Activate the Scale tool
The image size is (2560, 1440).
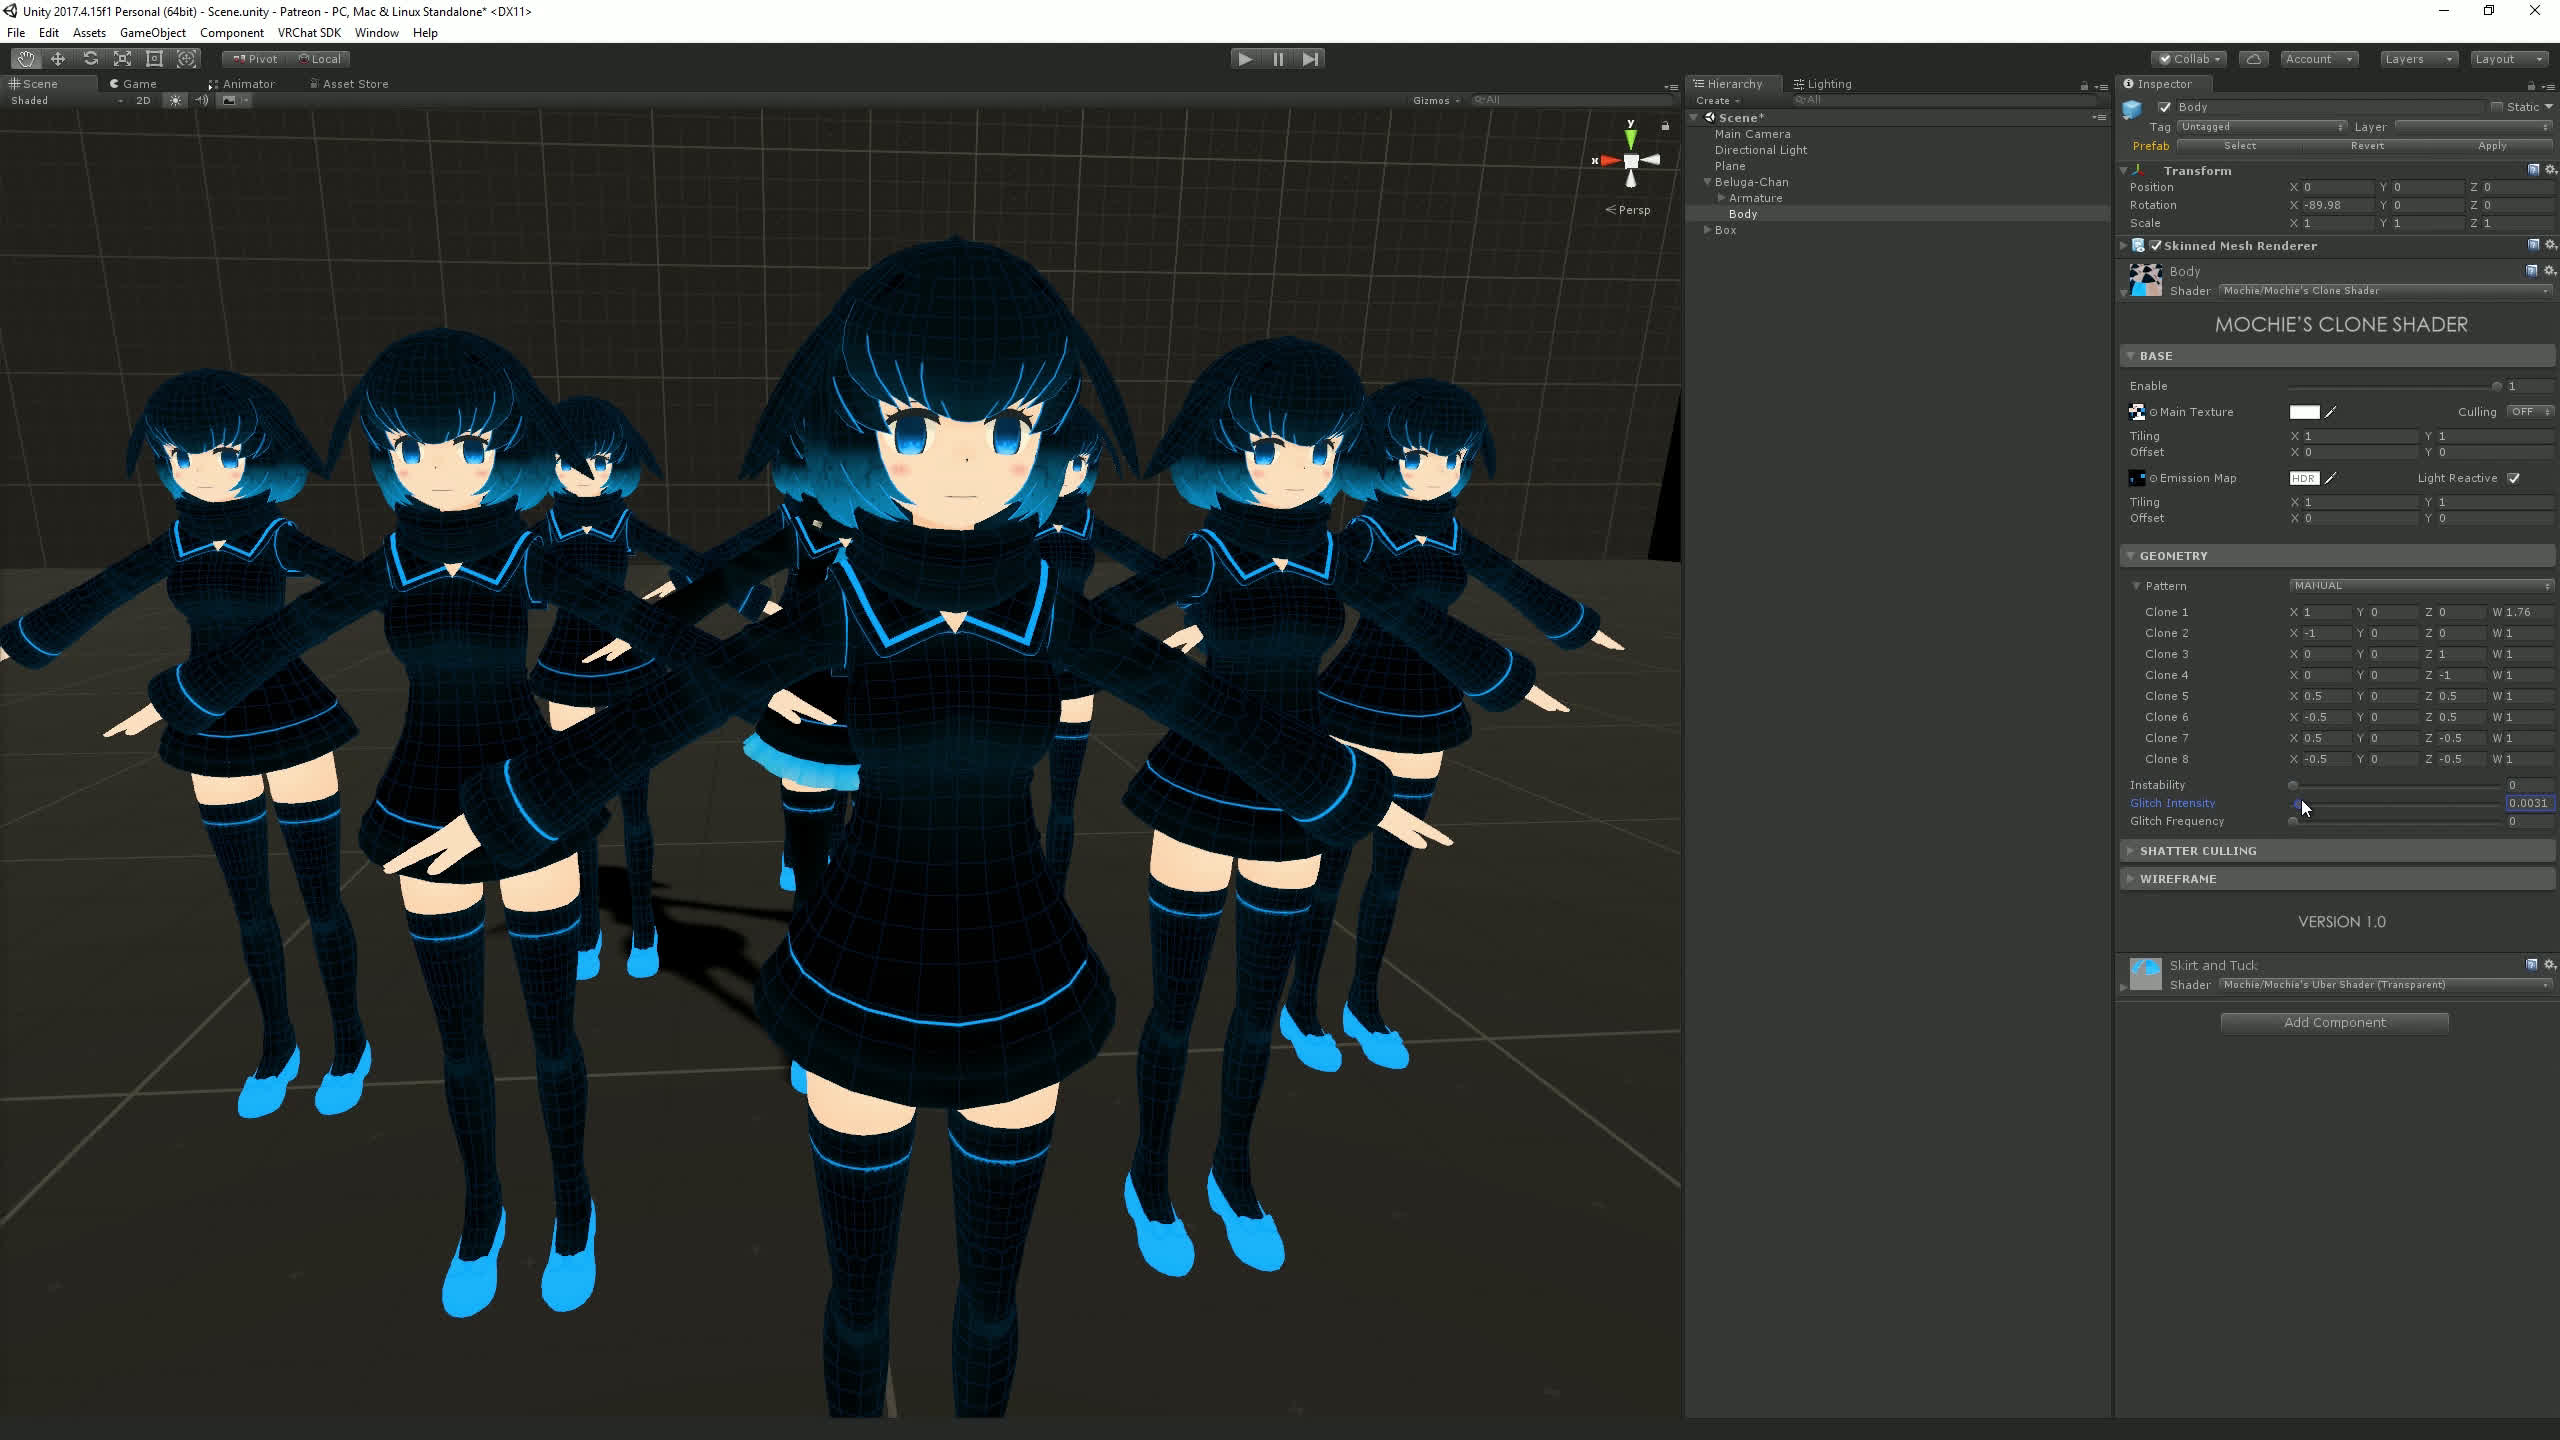click(x=122, y=58)
